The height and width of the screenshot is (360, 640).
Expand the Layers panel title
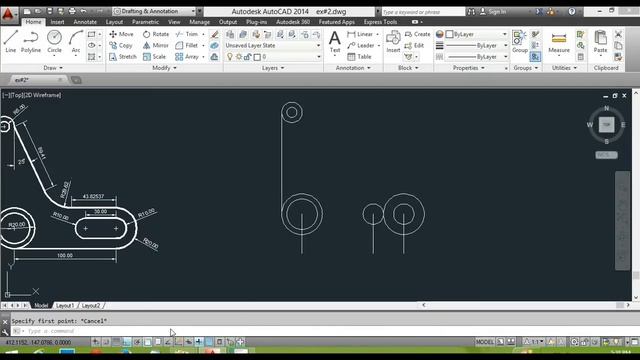(273, 68)
